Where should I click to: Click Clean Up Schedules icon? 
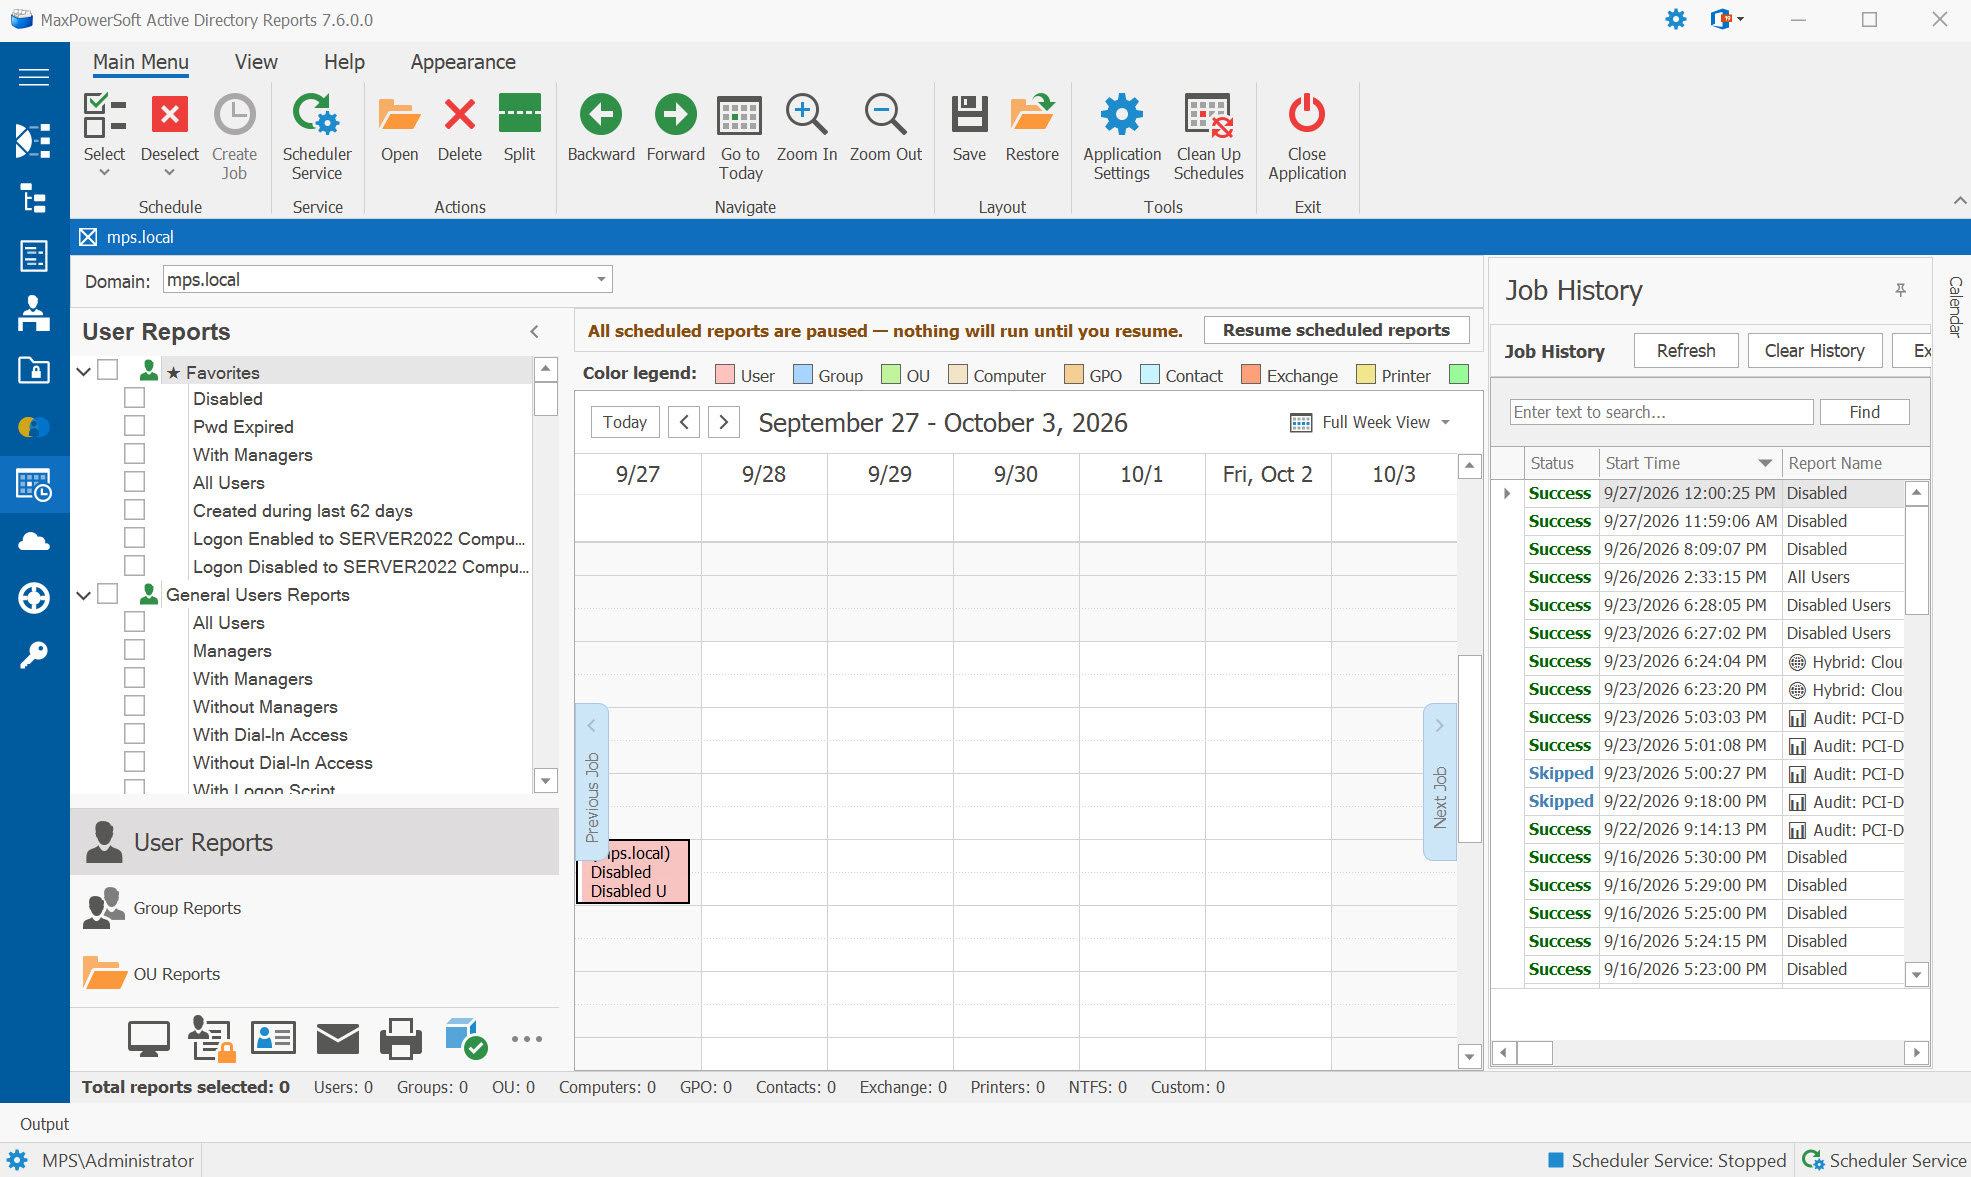click(1208, 115)
